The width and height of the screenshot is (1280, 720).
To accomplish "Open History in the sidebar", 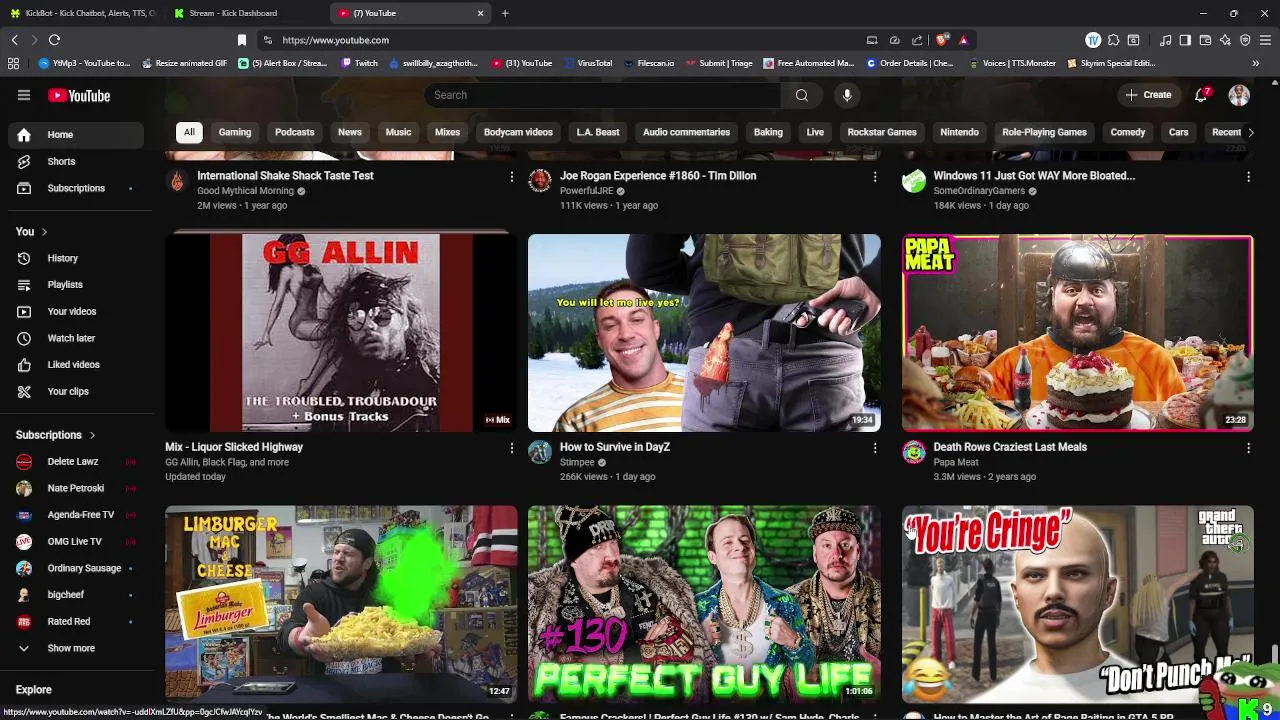I will (76, 258).
